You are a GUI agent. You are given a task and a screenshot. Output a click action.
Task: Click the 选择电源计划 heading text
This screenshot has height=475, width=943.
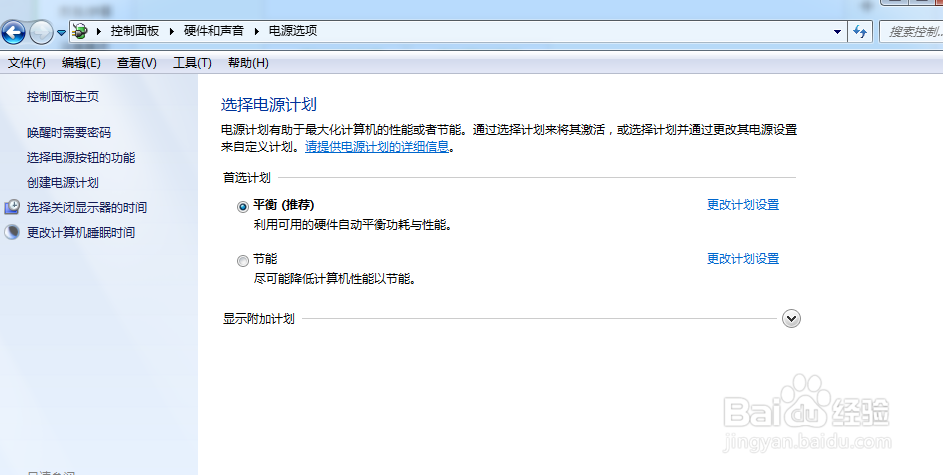[269, 105]
